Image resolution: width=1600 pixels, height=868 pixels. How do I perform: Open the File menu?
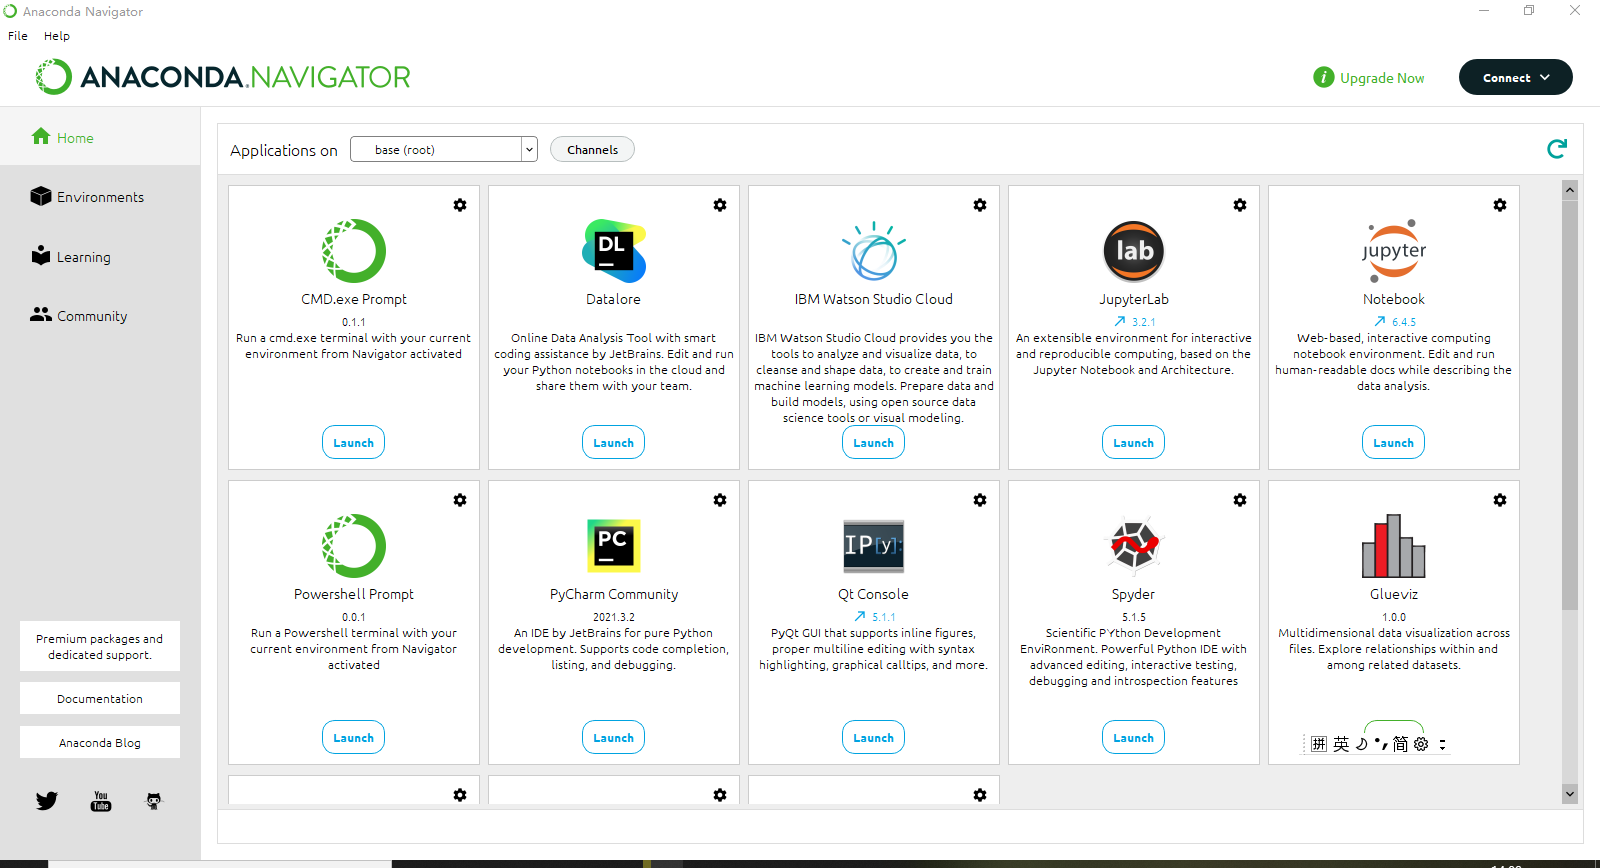coord(18,36)
